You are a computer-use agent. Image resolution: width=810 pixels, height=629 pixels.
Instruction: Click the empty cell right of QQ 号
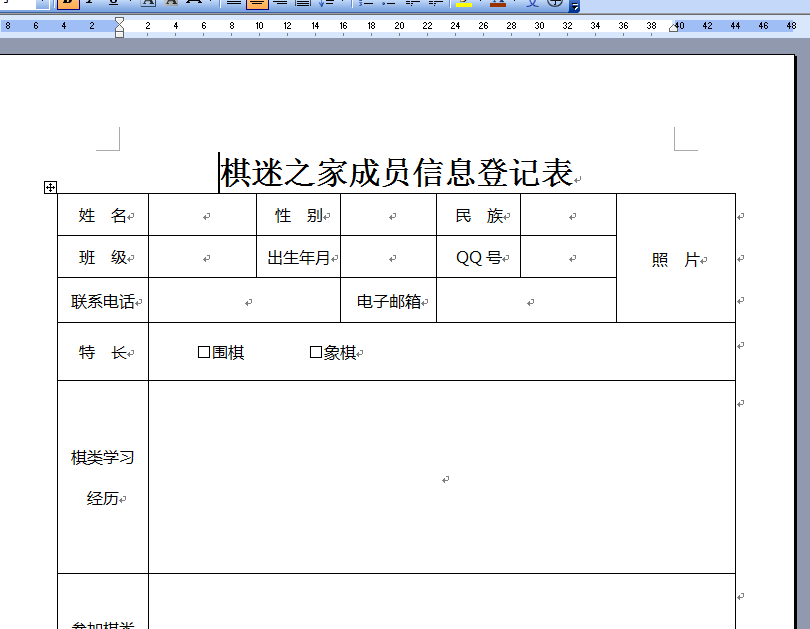click(x=568, y=257)
